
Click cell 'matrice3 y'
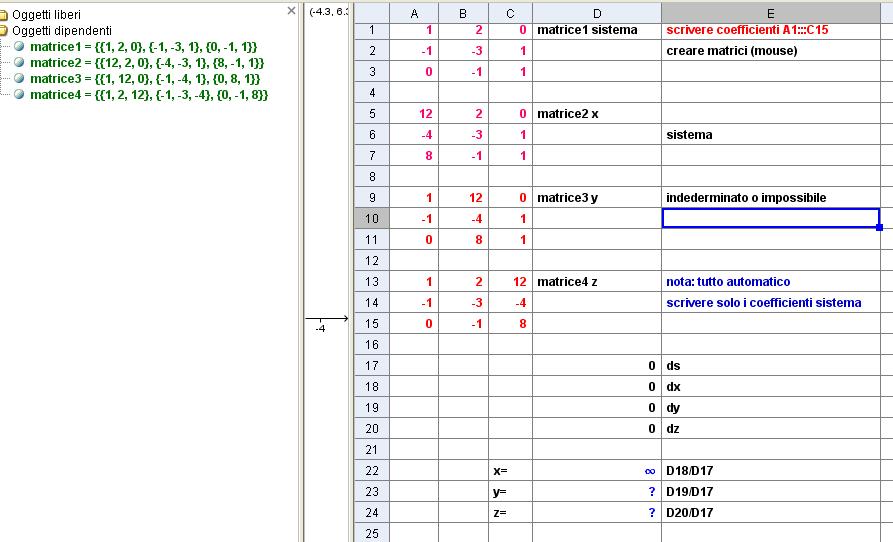pos(597,198)
